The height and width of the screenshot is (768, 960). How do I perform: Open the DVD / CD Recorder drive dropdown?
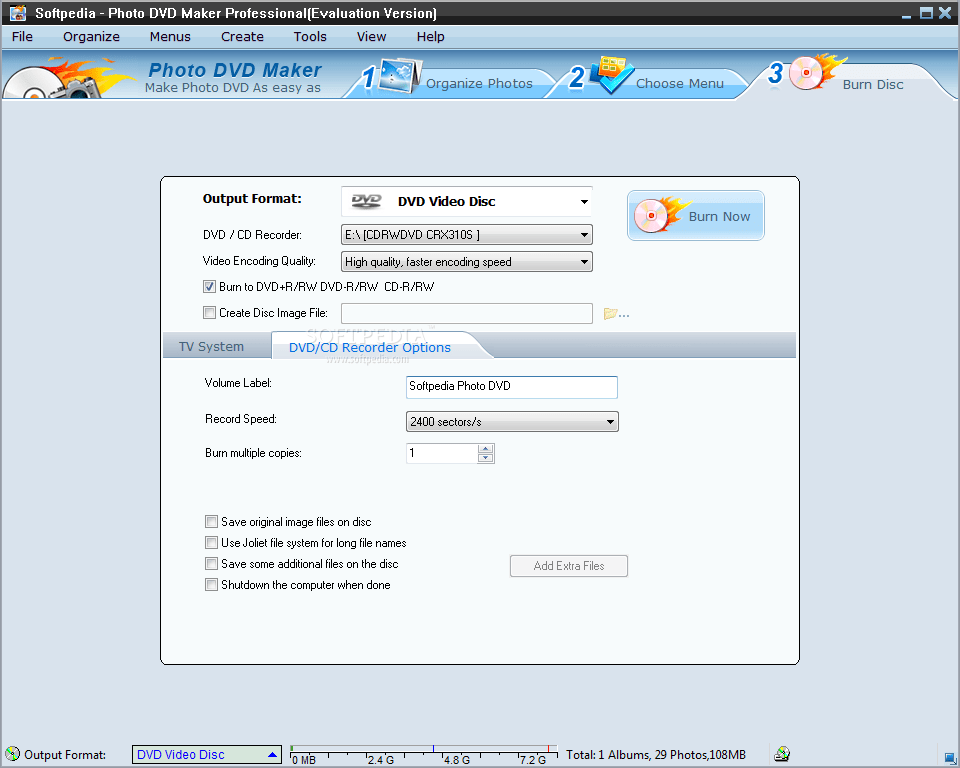[467, 235]
